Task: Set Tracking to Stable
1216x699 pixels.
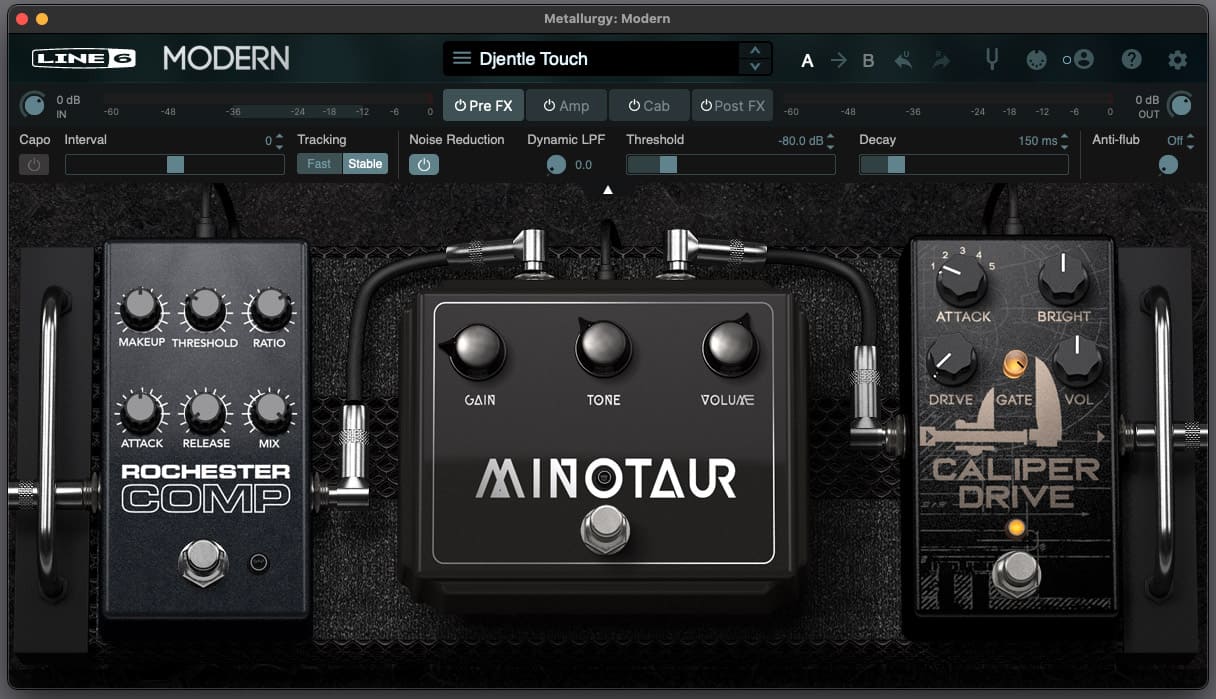Action: tap(365, 164)
